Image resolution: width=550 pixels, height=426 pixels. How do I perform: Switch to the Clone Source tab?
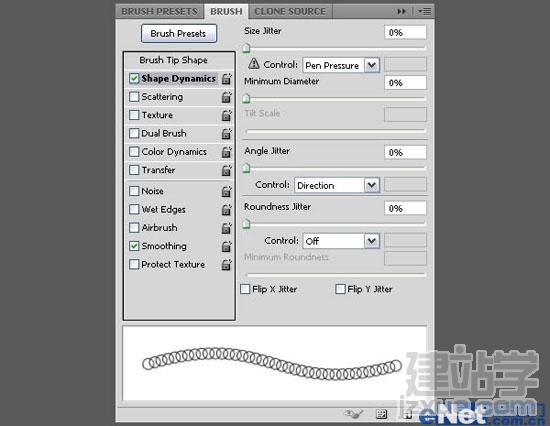tap(290, 12)
